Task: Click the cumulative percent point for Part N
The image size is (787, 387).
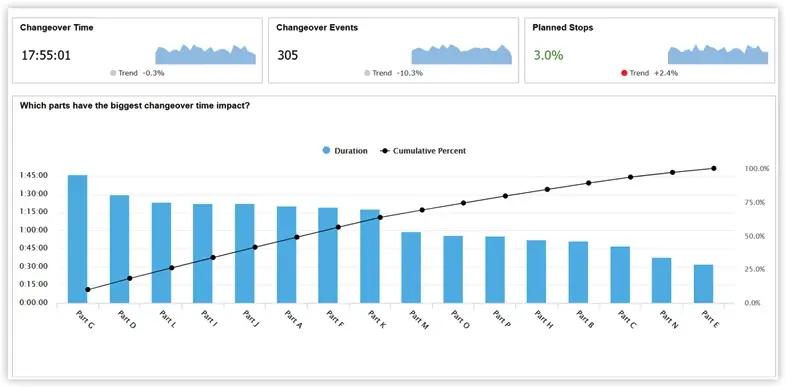Action: coord(672,172)
